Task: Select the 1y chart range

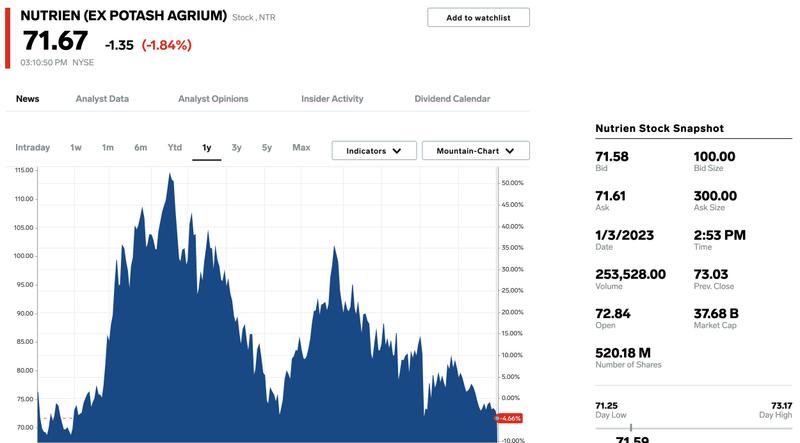Action: [x=207, y=147]
